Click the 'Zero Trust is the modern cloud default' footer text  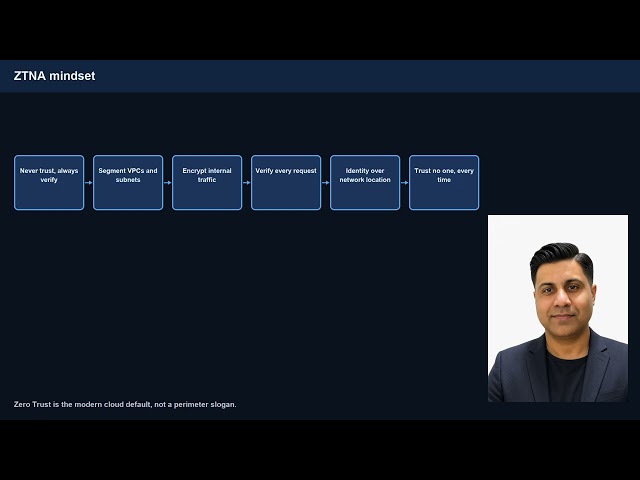[x=125, y=404]
